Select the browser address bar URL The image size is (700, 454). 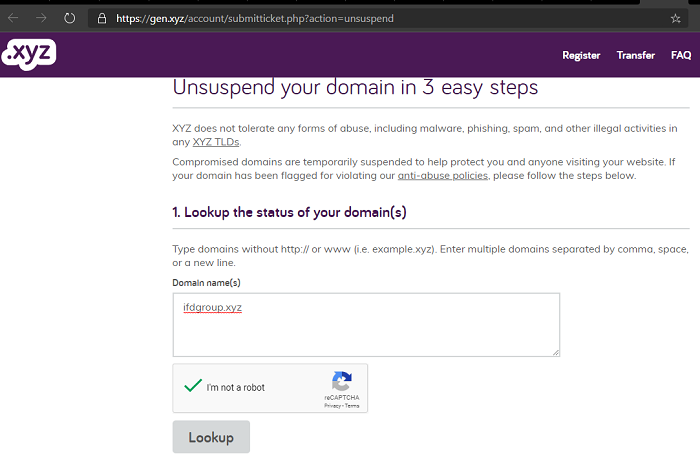click(255, 18)
